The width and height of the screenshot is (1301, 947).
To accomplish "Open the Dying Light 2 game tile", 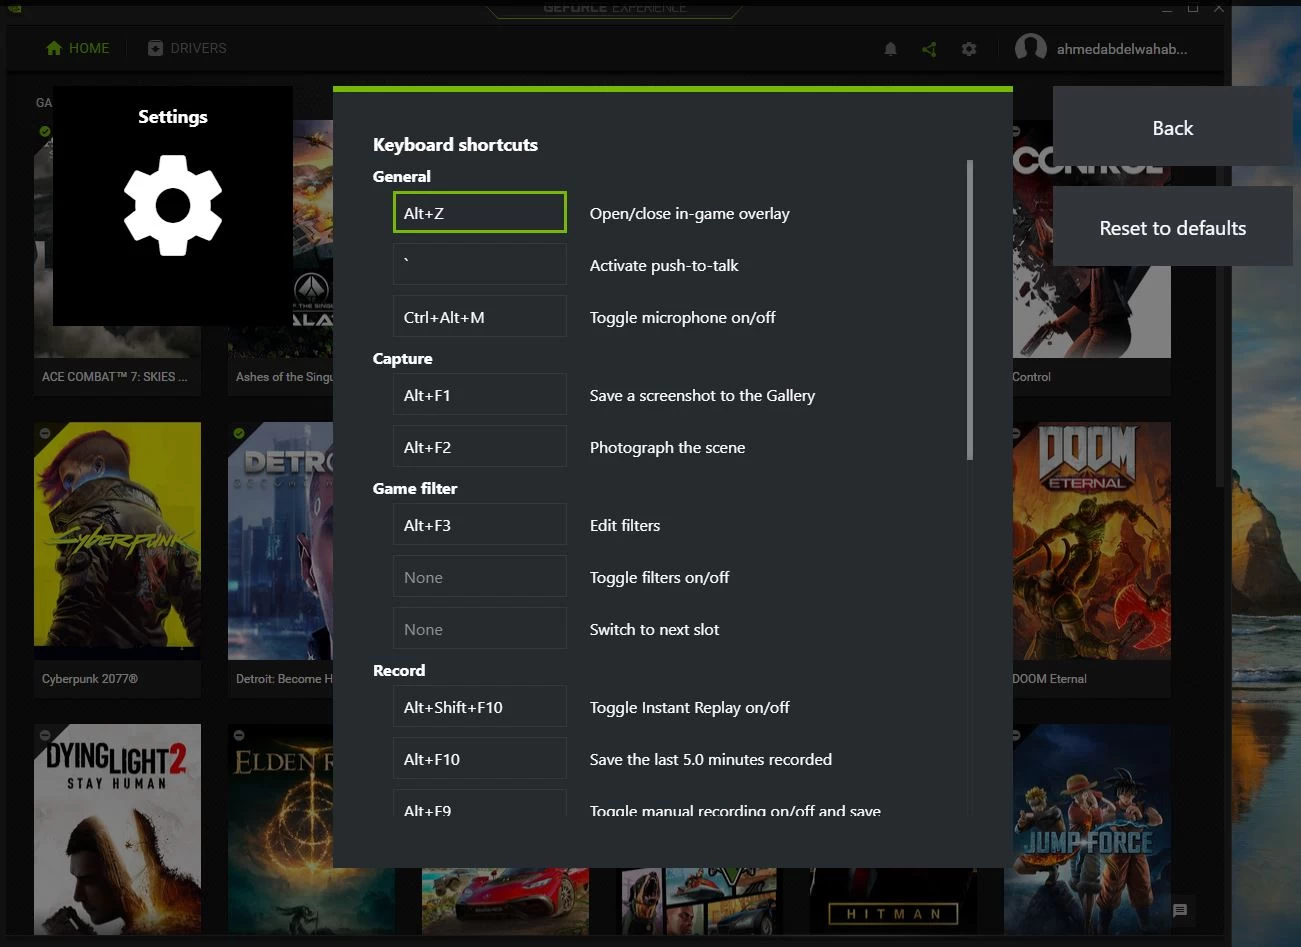I will coord(117,829).
